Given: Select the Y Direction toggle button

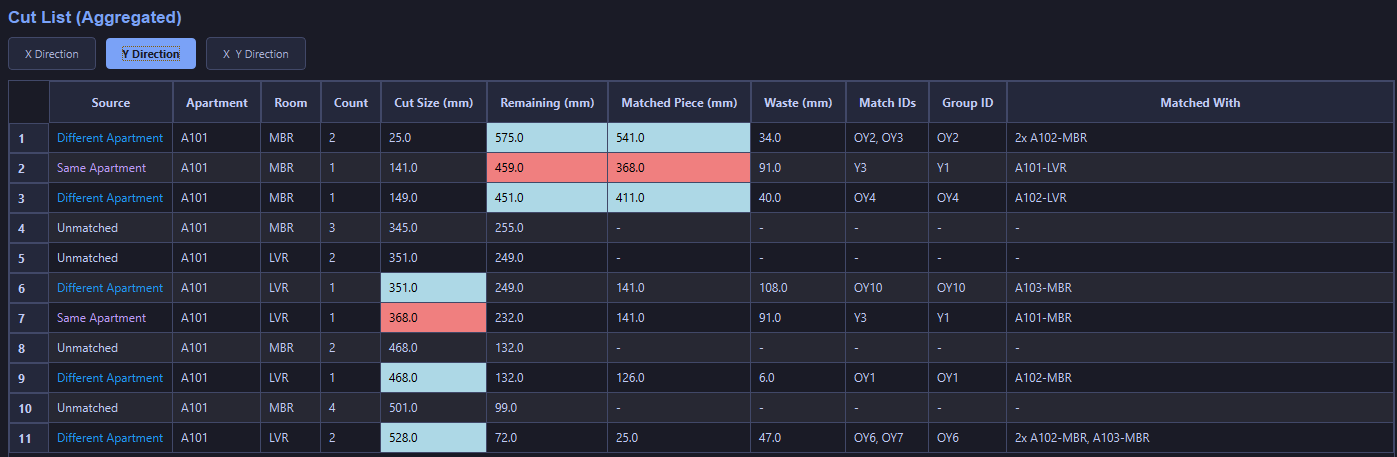Looking at the screenshot, I should coord(151,54).
